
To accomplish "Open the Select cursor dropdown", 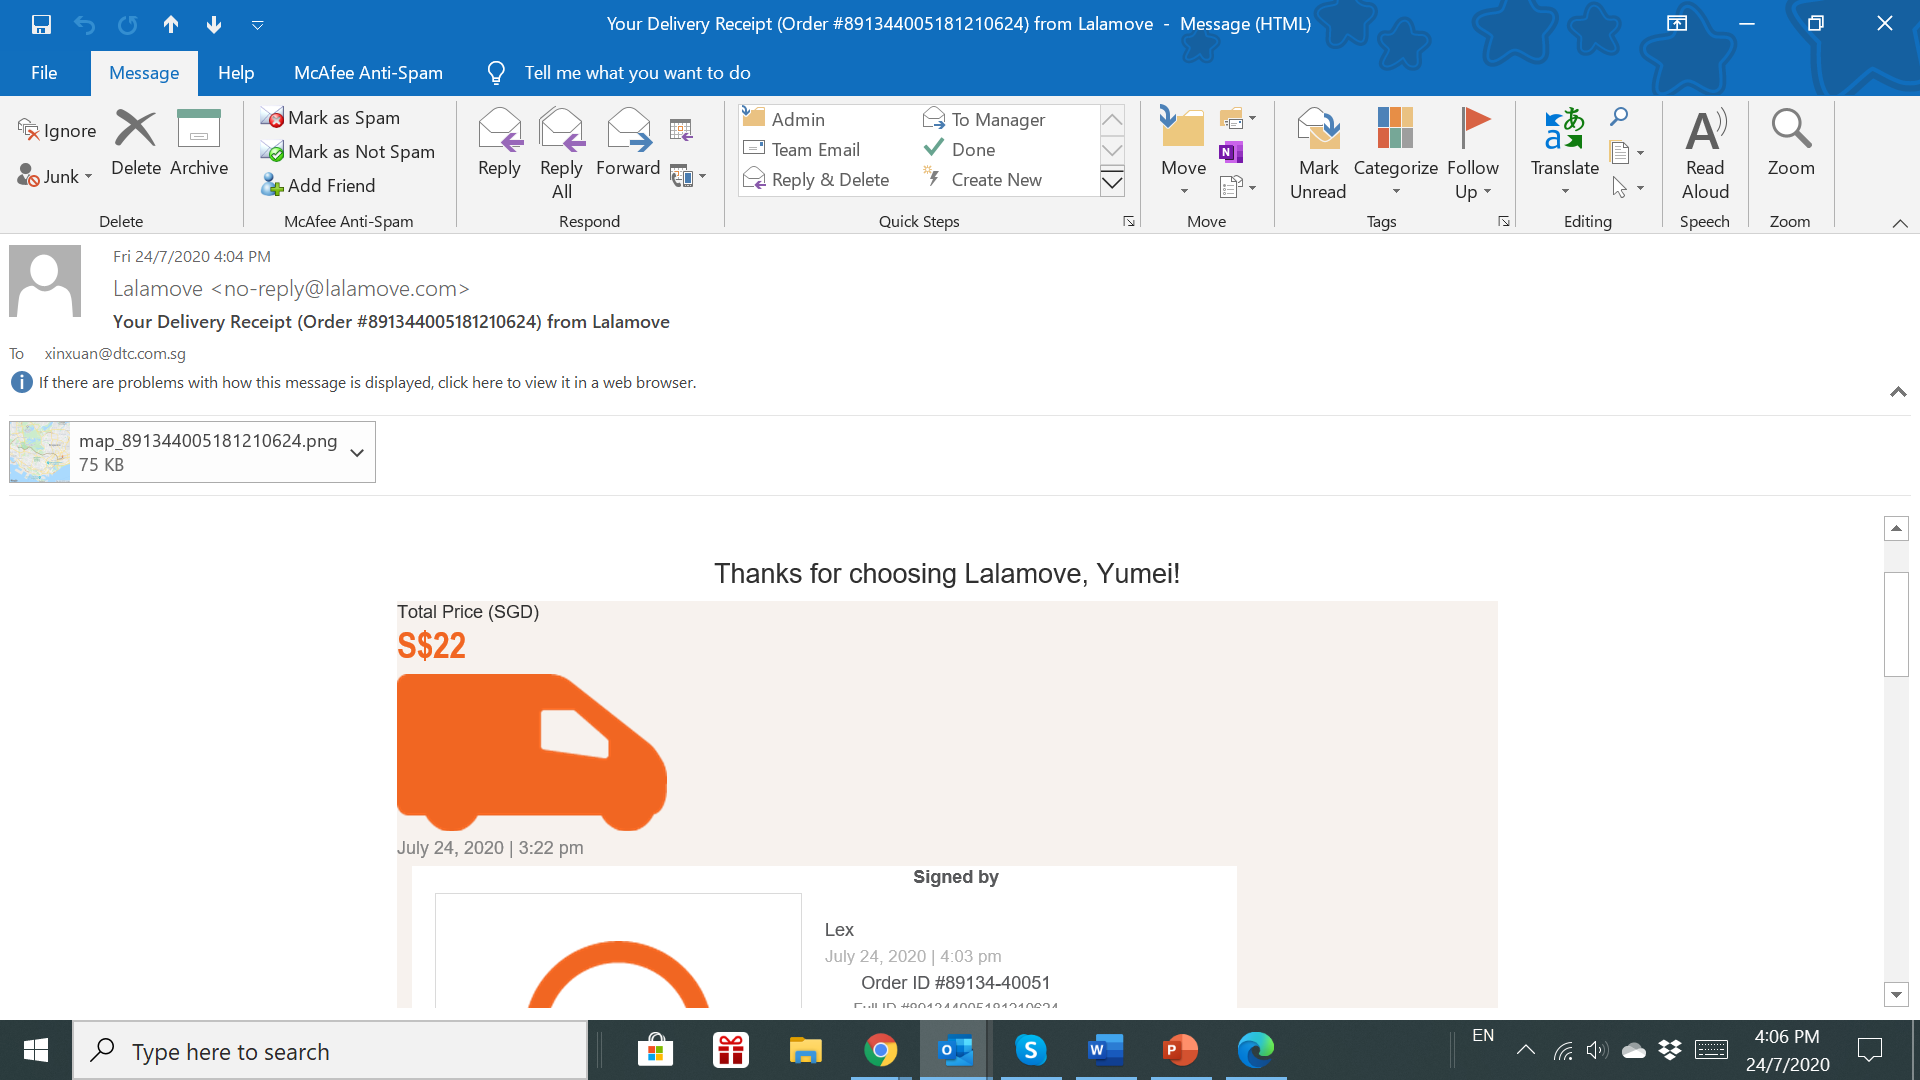I will [x=1628, y=187].
